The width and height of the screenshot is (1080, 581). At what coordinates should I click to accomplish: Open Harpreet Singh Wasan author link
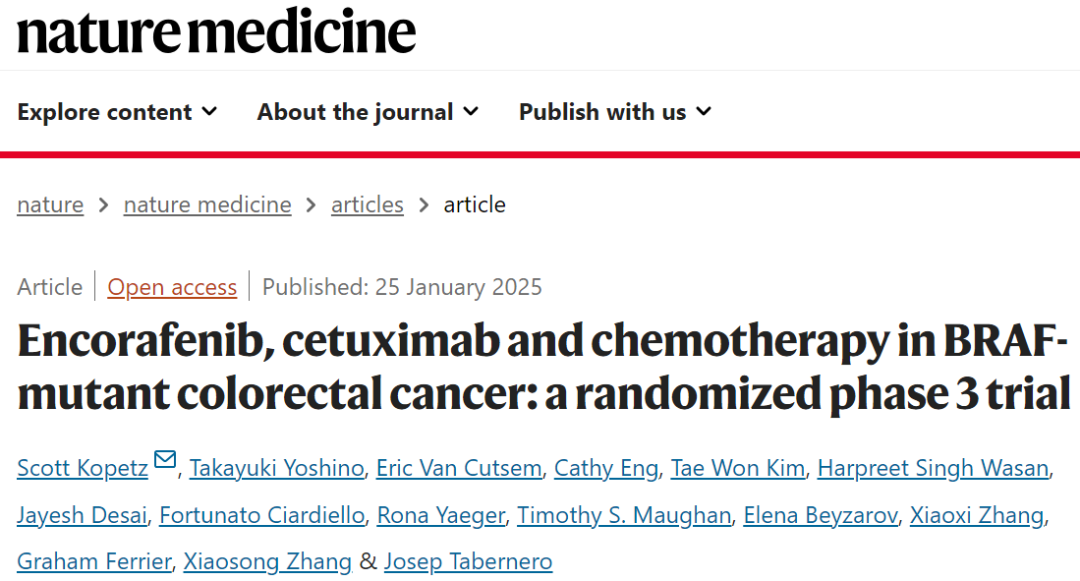(933, 468)
